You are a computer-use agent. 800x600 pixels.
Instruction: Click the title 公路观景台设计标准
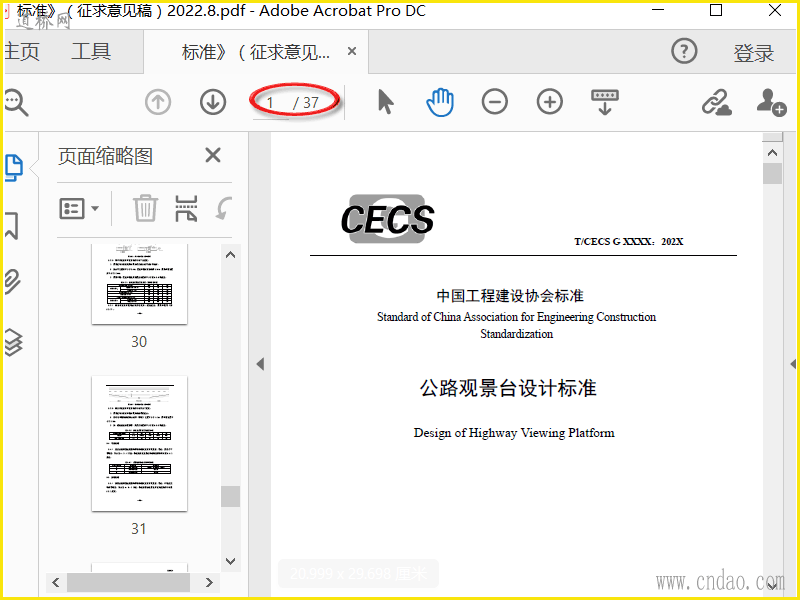[x=508, y=388]
